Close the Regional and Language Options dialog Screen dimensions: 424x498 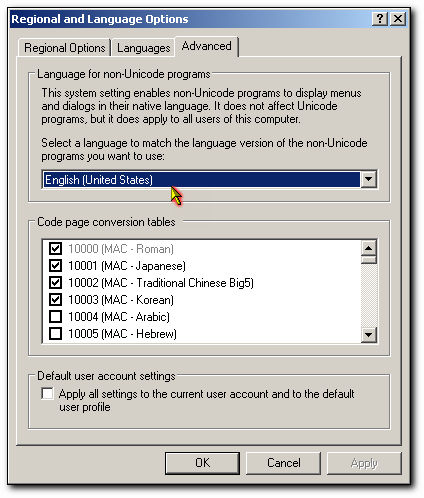pyautogui.click(x=398, y=19)
